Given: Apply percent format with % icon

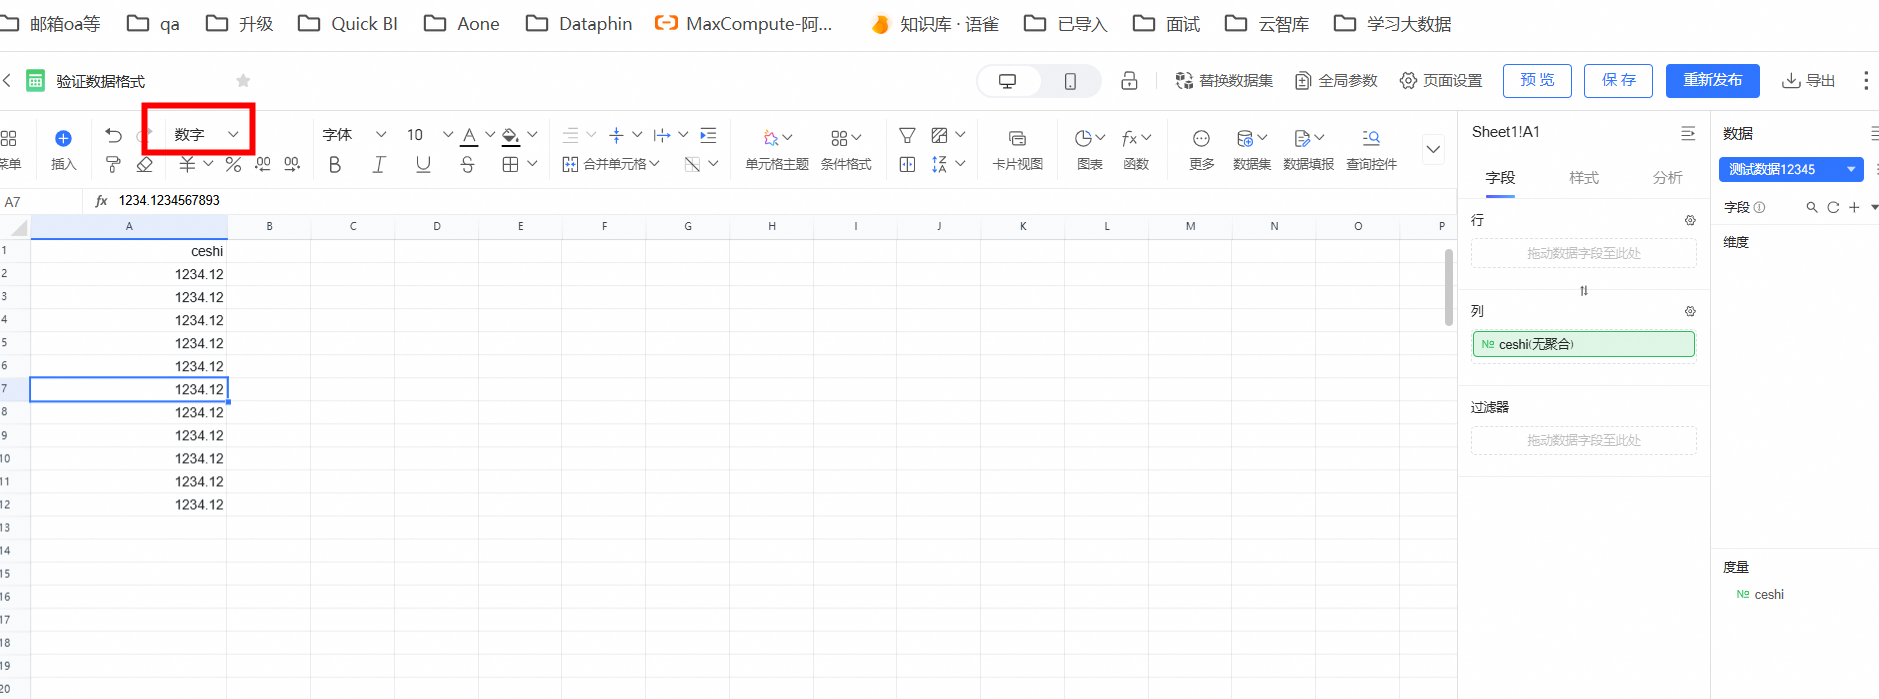Looking at the screenshot, I should click(233, 164).
